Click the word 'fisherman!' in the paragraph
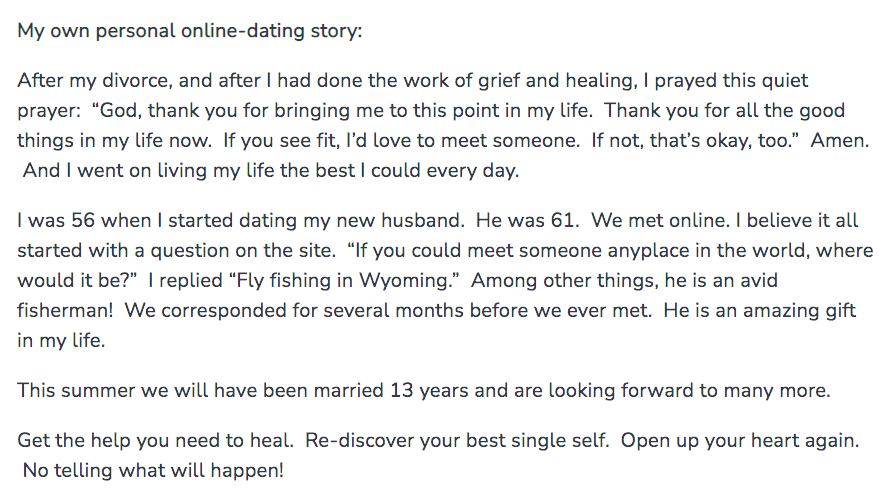The height and width of the screenshot is (503, 896). 65,310
